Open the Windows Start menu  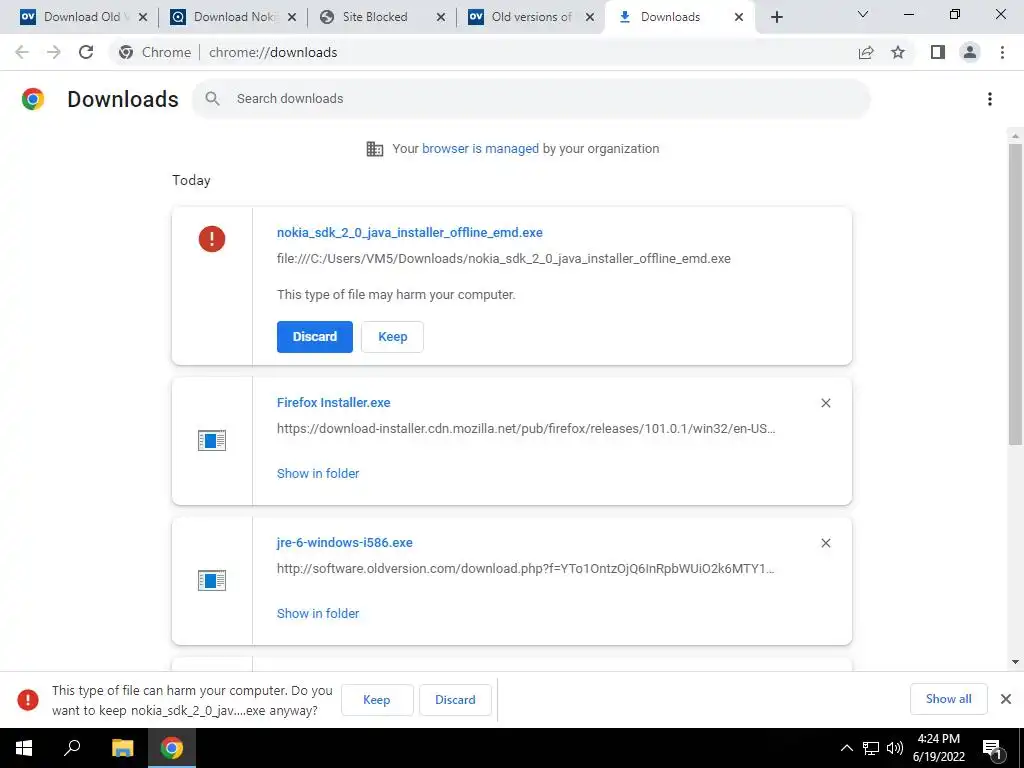tap(24, 748)
